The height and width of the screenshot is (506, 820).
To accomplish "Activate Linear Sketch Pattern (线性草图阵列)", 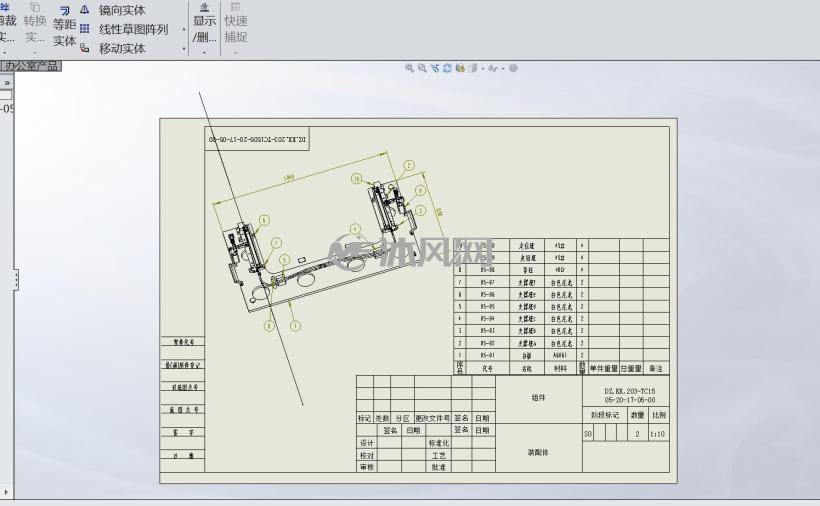I will pos(124,29).
